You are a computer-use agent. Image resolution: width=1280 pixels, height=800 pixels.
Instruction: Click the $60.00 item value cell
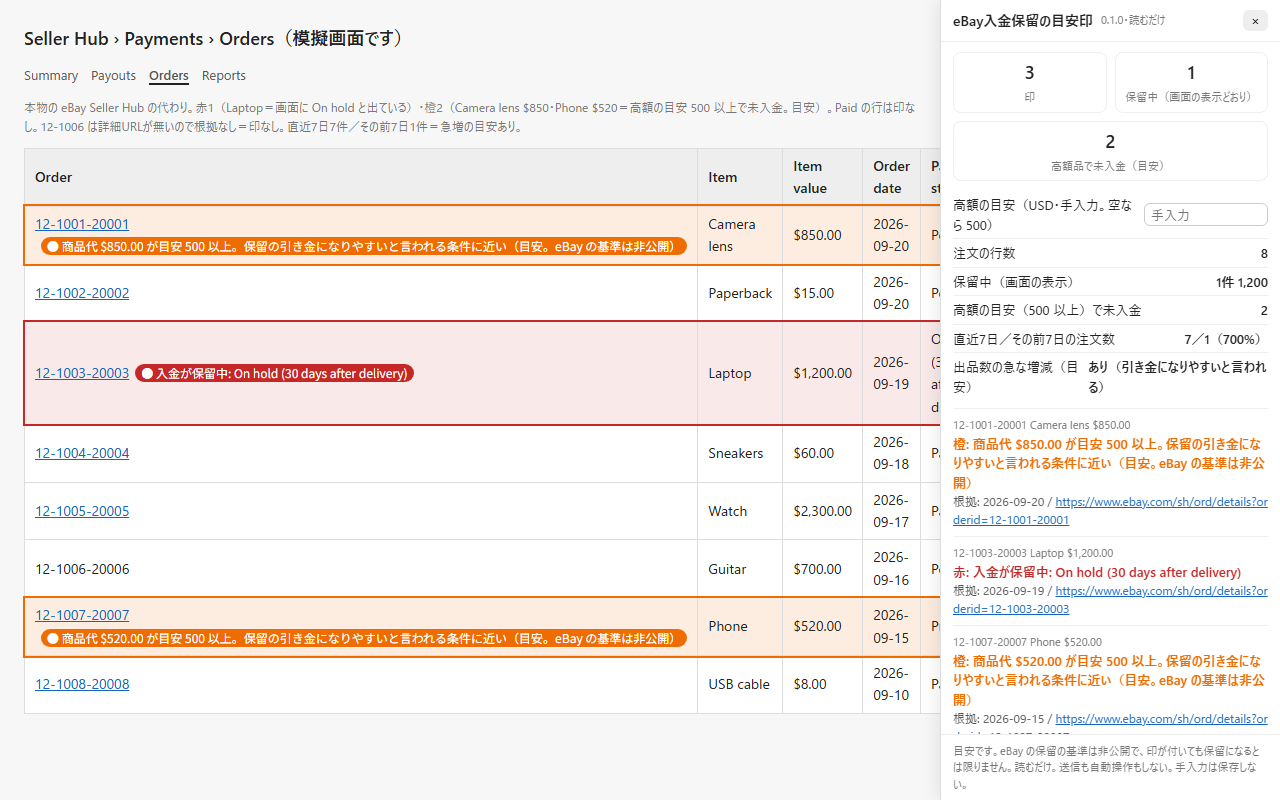pos(823,453)
